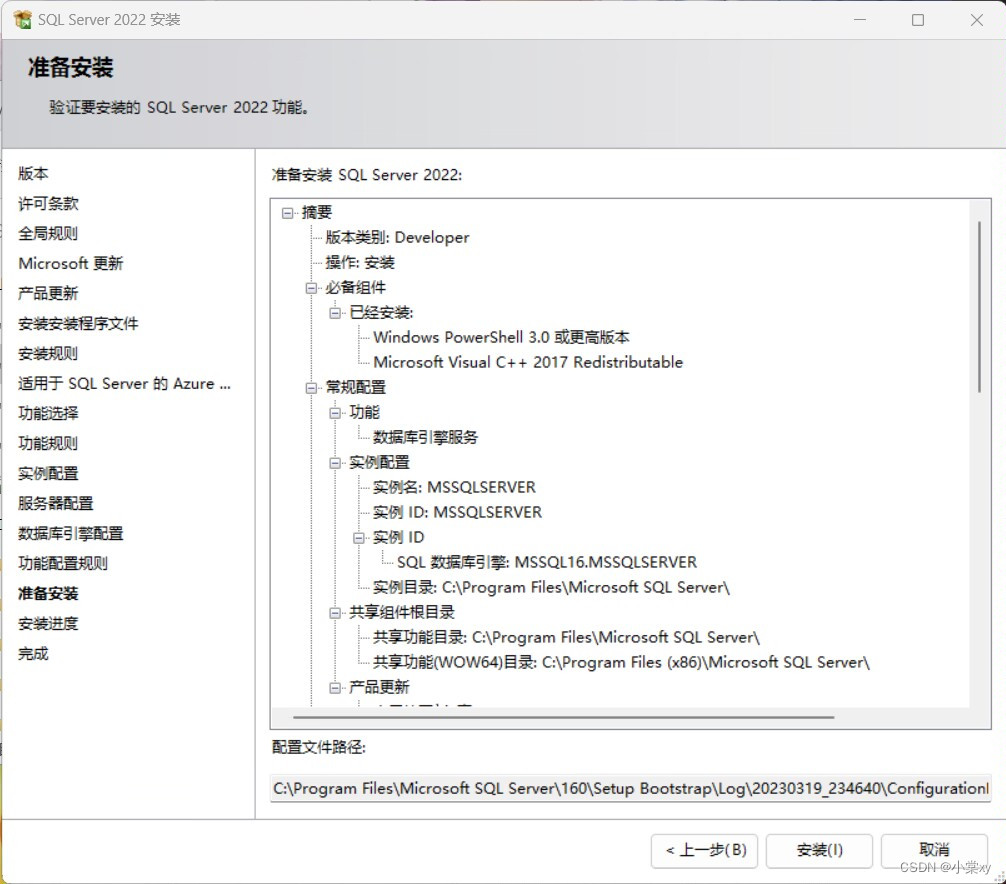The image size is (1006, 884).
Task: Select the 安装安装程序文件 step
Action: 78,324
